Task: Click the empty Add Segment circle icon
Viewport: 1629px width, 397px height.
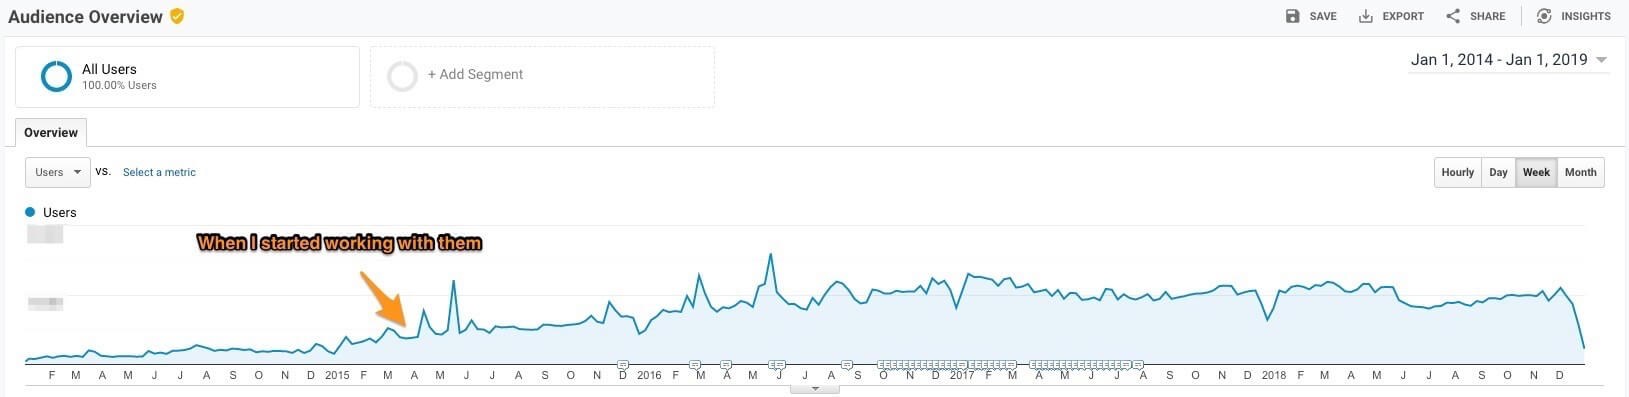Action: point(402,76)
